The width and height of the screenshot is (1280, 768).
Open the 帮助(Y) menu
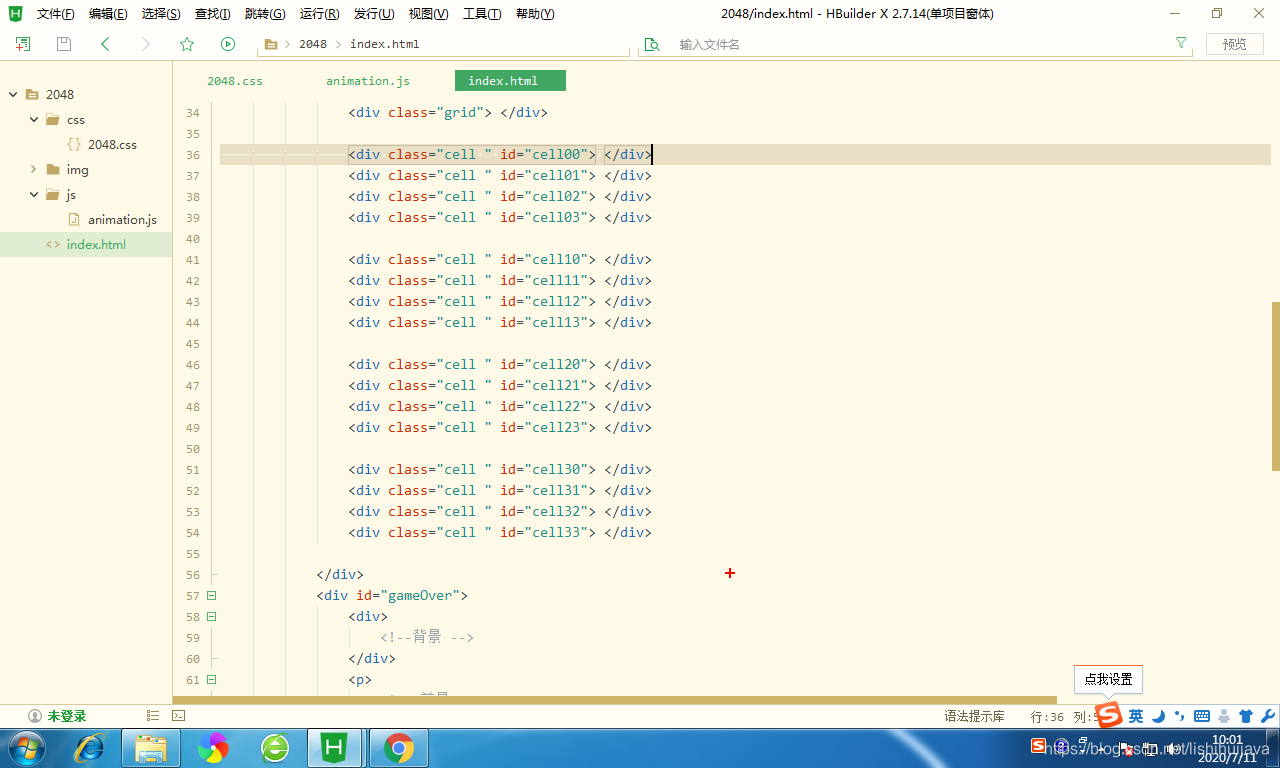point(535,14)
